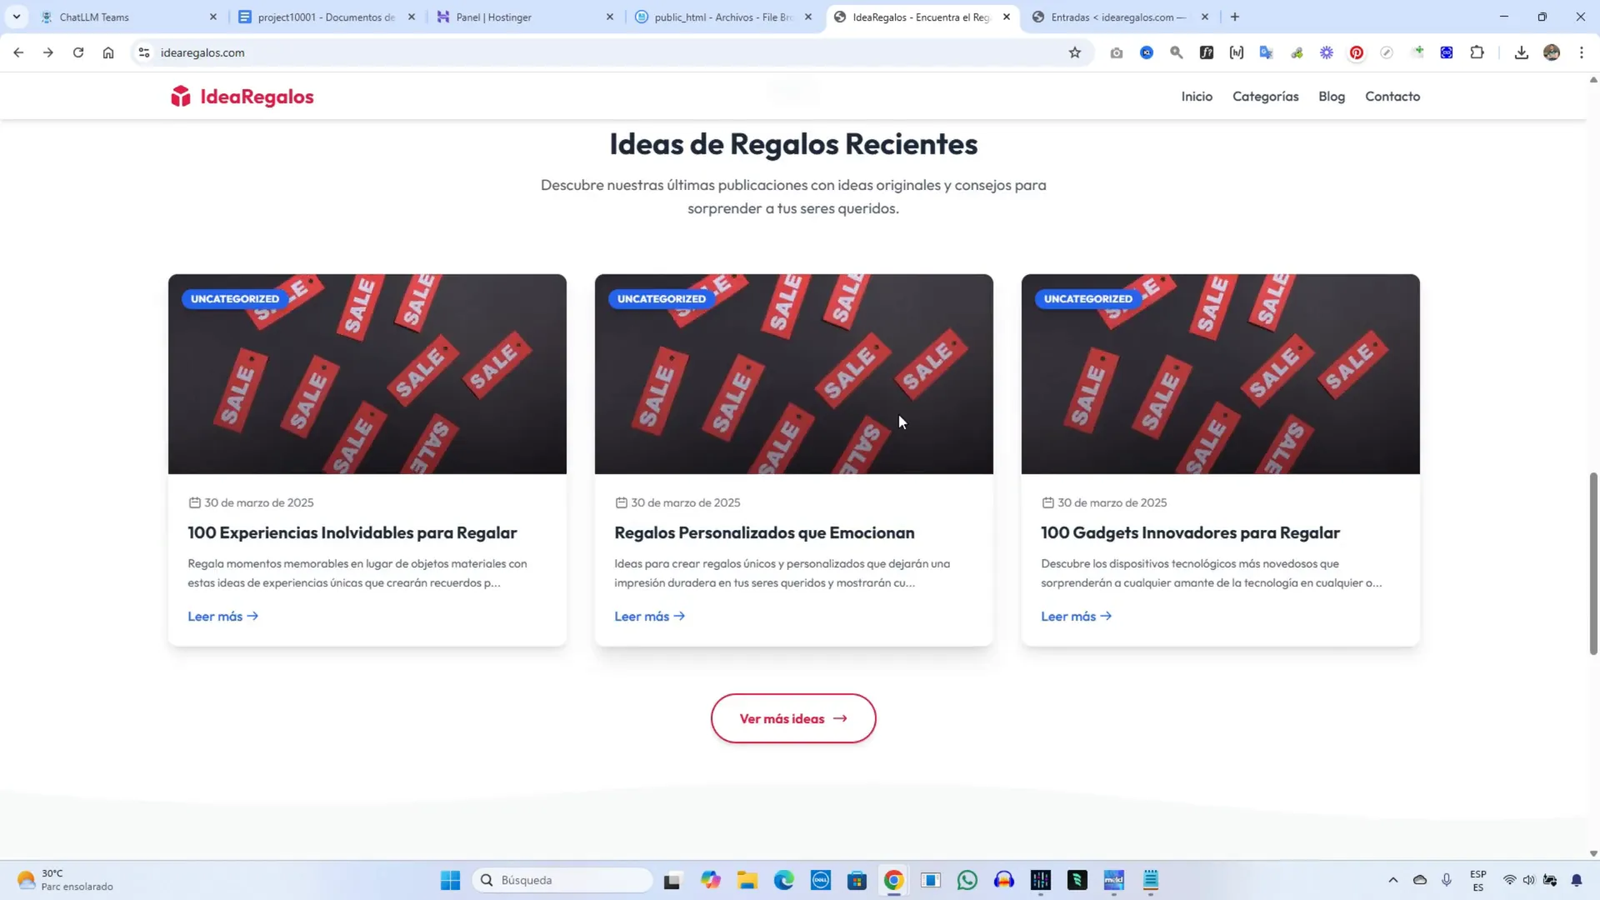Click the screenshot camera extension icon
Screen dimensions: 1600x900
coord(1115,53)
